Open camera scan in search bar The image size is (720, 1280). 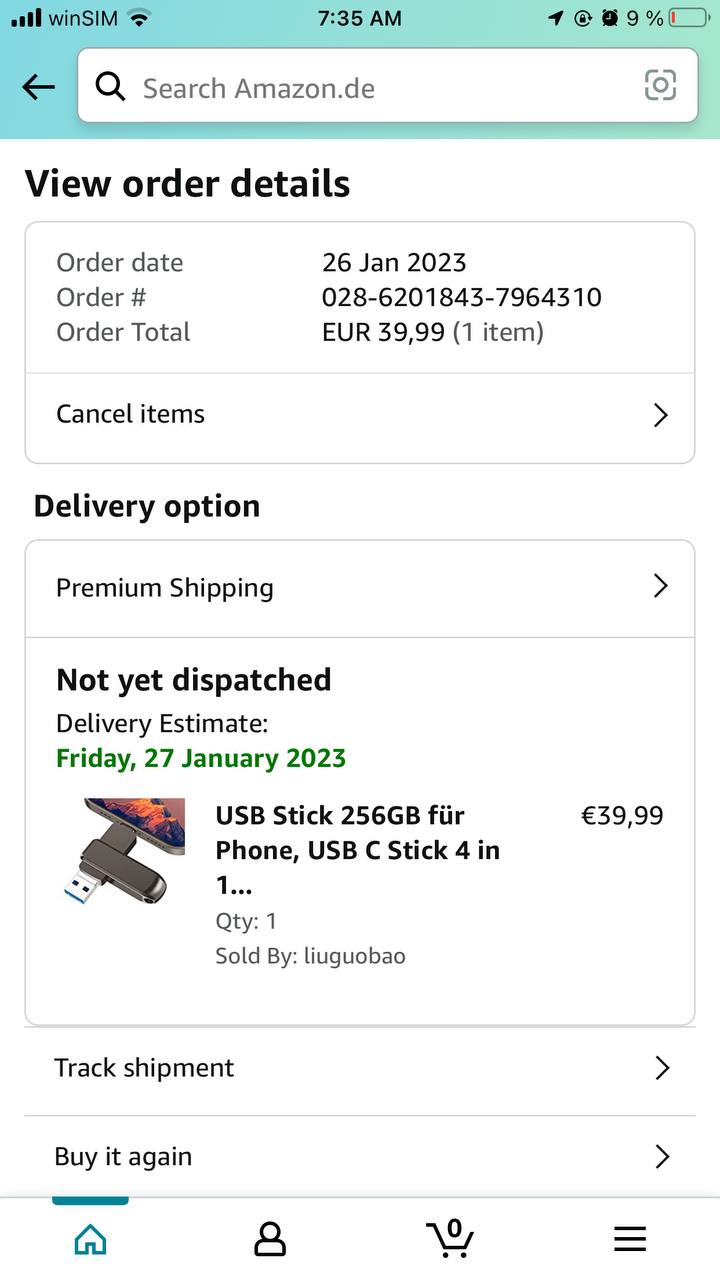click(x=660, y=86)
